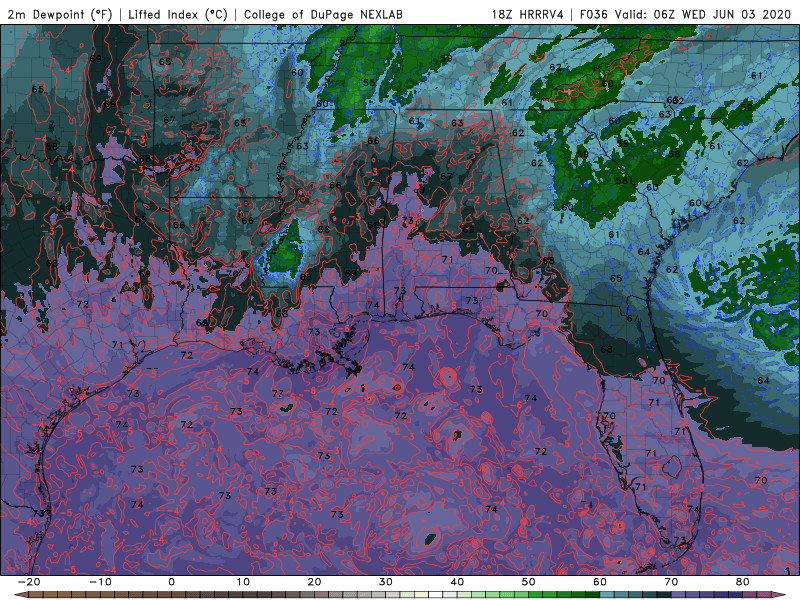Click the 0 label on the color scale
The image size is (800, 600).
(171, 582)
